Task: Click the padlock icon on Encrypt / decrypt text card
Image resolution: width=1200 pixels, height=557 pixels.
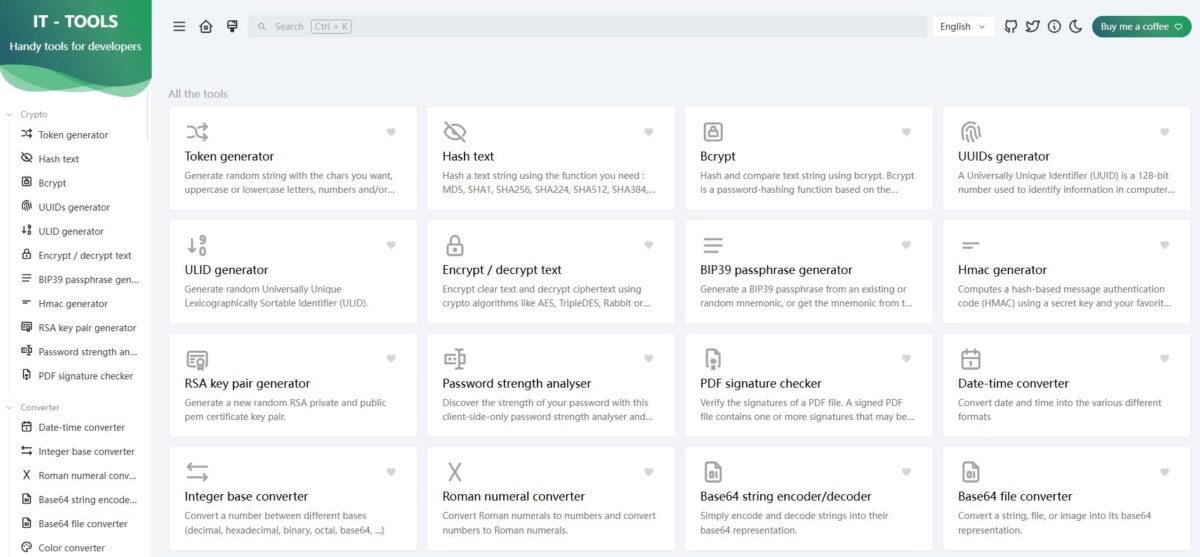Action: (x=454, y=245)
